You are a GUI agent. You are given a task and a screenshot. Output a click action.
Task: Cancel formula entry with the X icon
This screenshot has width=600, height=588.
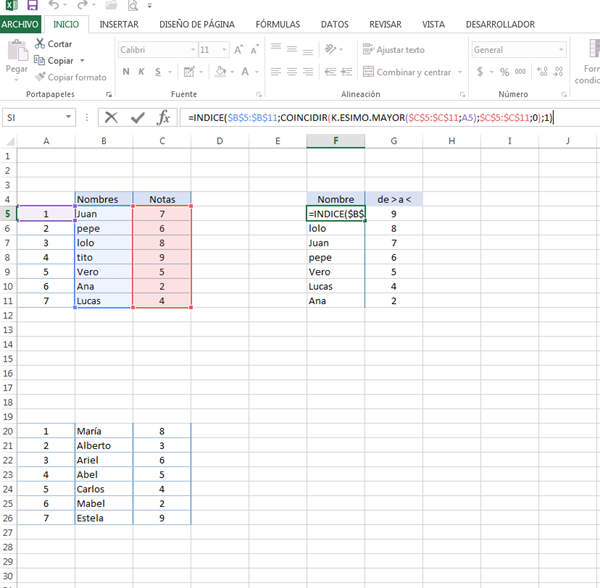click(x=111, y=117)
